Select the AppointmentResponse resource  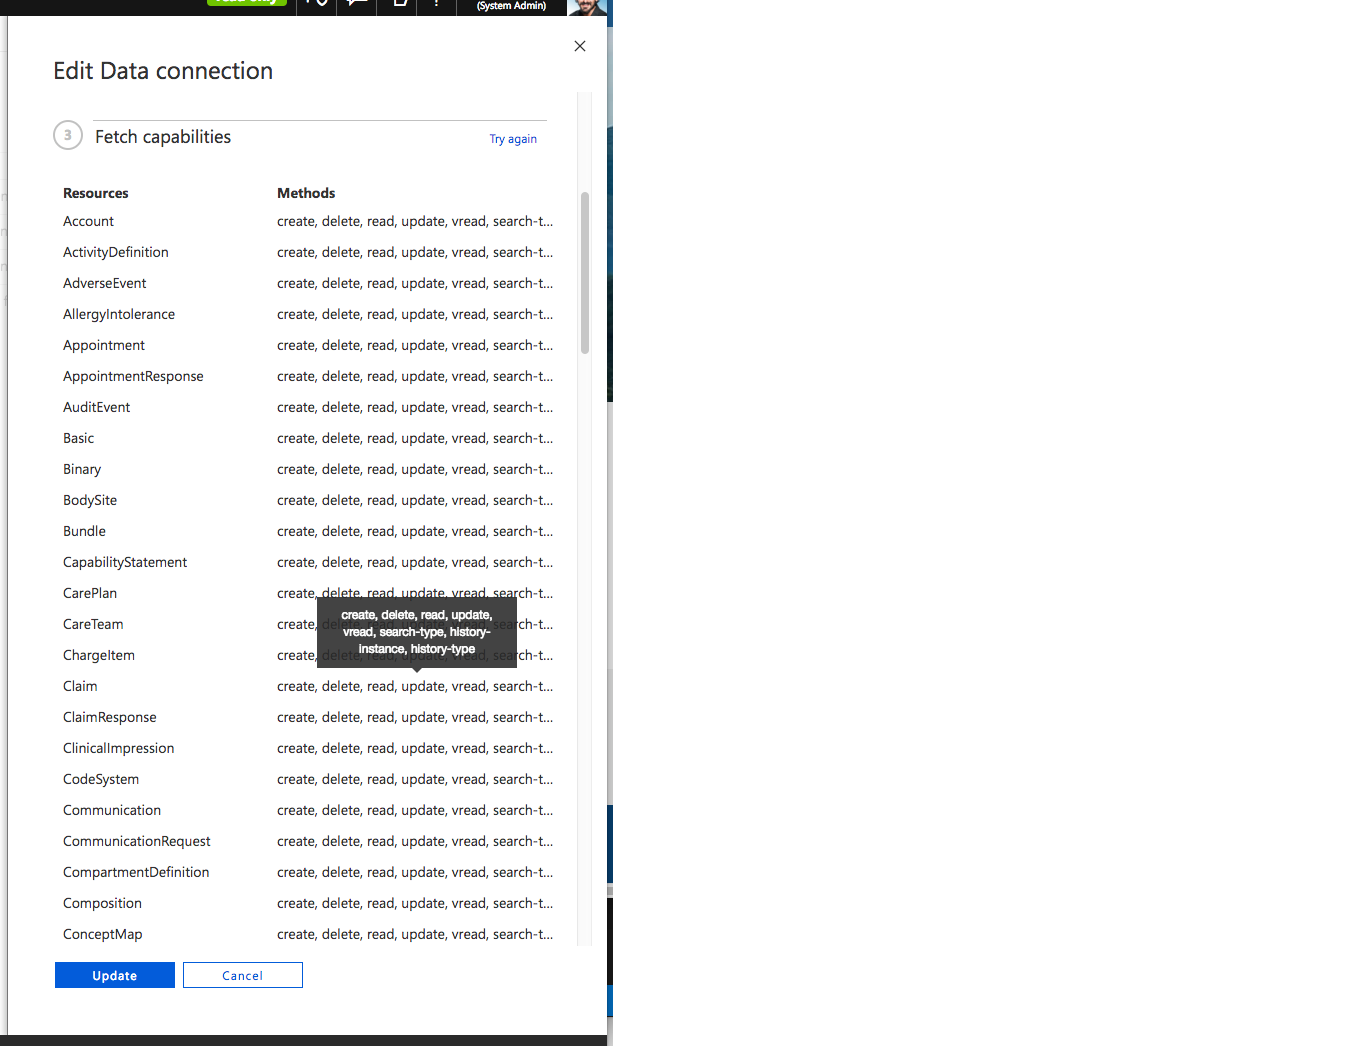[133, 376]
